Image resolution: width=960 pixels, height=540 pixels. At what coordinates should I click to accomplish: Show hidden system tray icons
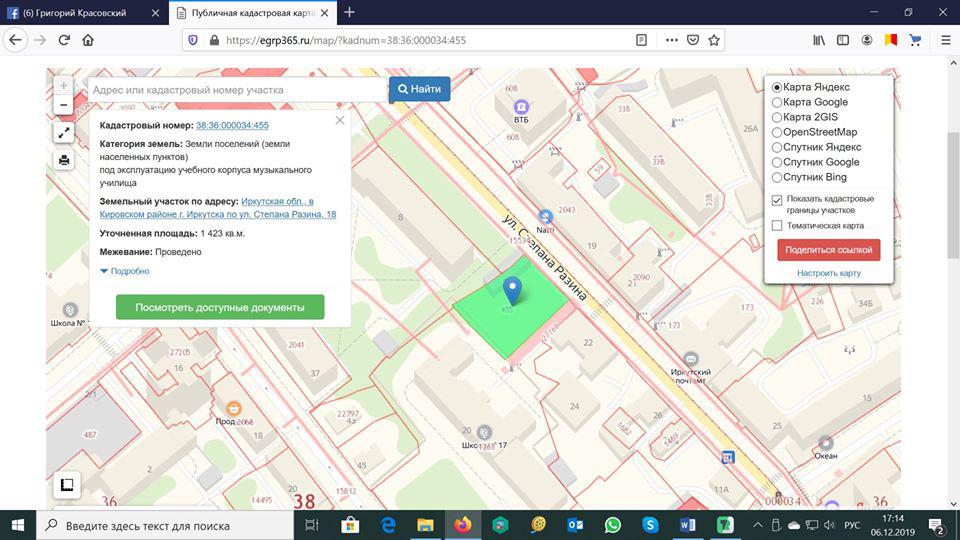(757, 525)
